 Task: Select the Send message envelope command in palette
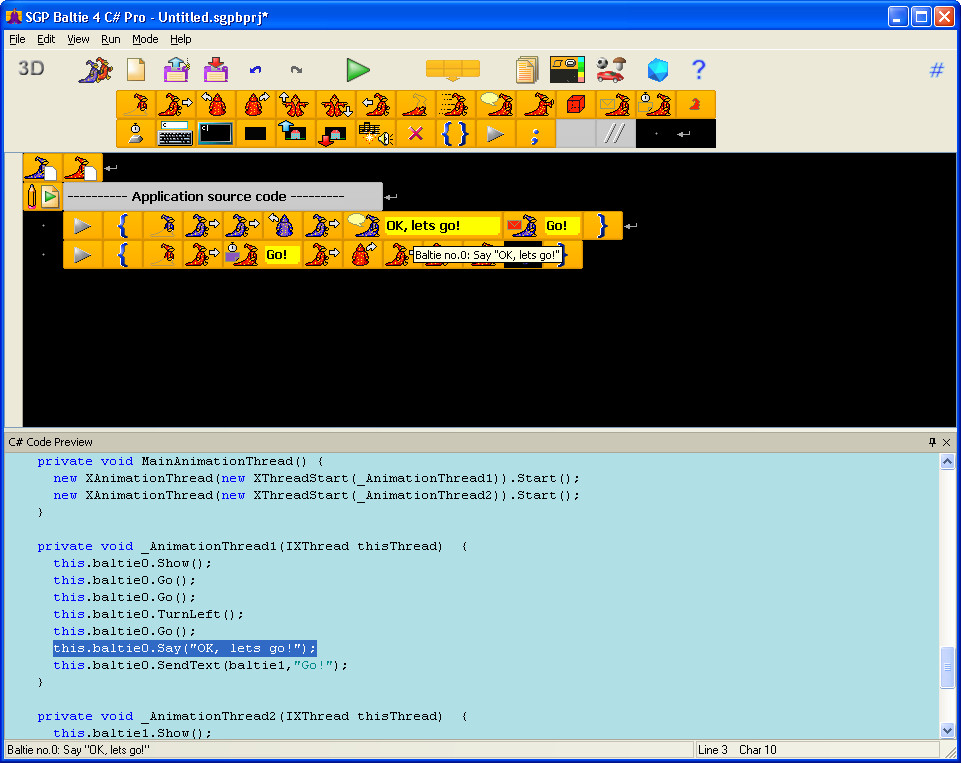coord(615,105)
